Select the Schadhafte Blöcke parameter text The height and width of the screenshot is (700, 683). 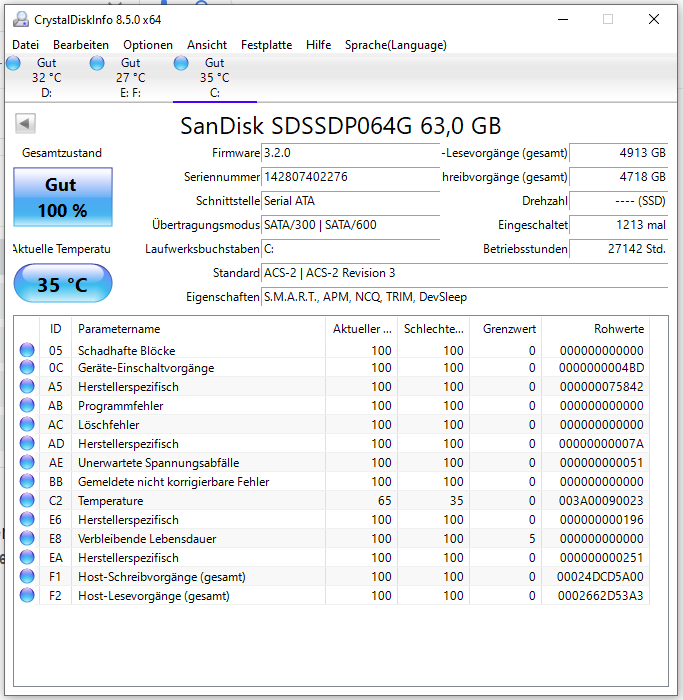click(x=126, y=351)
